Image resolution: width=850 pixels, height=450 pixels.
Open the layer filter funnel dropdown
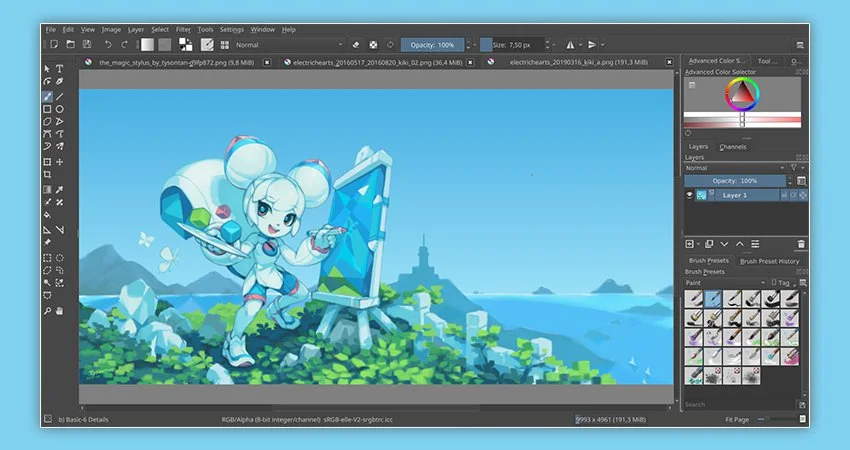click(x=796, y=168)
